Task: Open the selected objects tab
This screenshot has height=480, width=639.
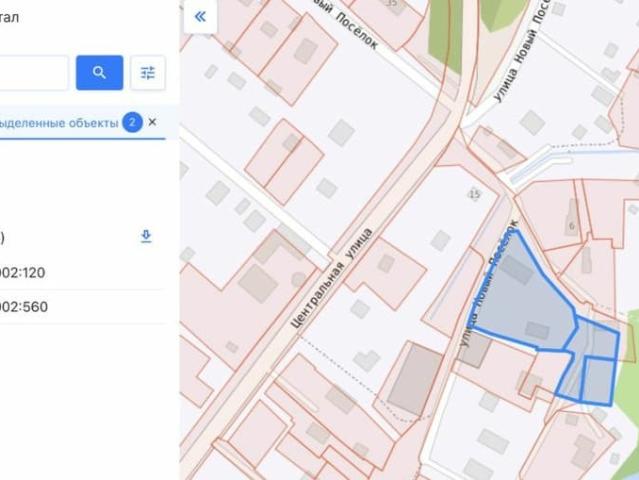Action: pos(59,123)
